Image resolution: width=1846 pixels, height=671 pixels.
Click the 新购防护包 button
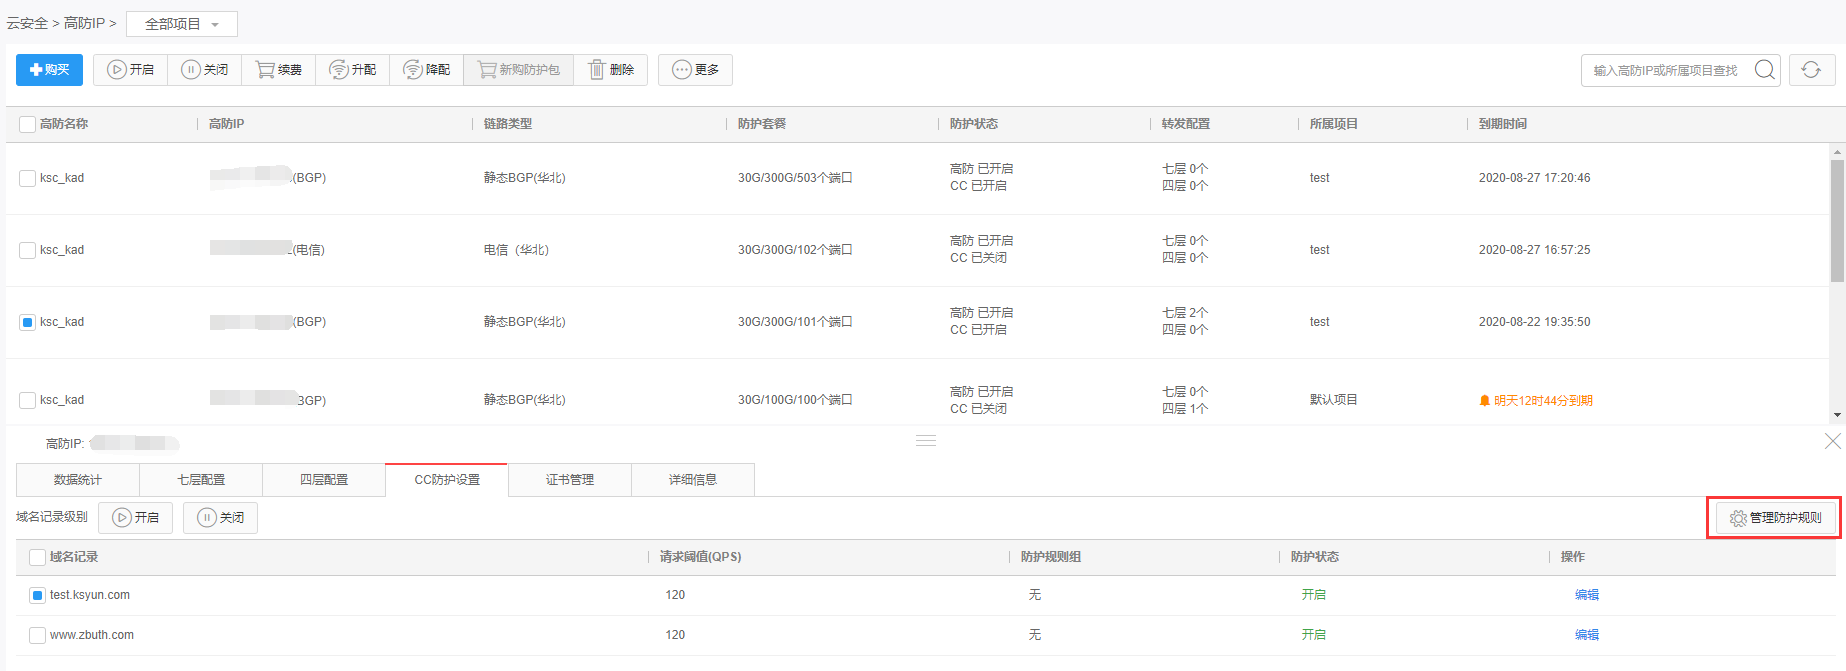click(x=519, y=70)
